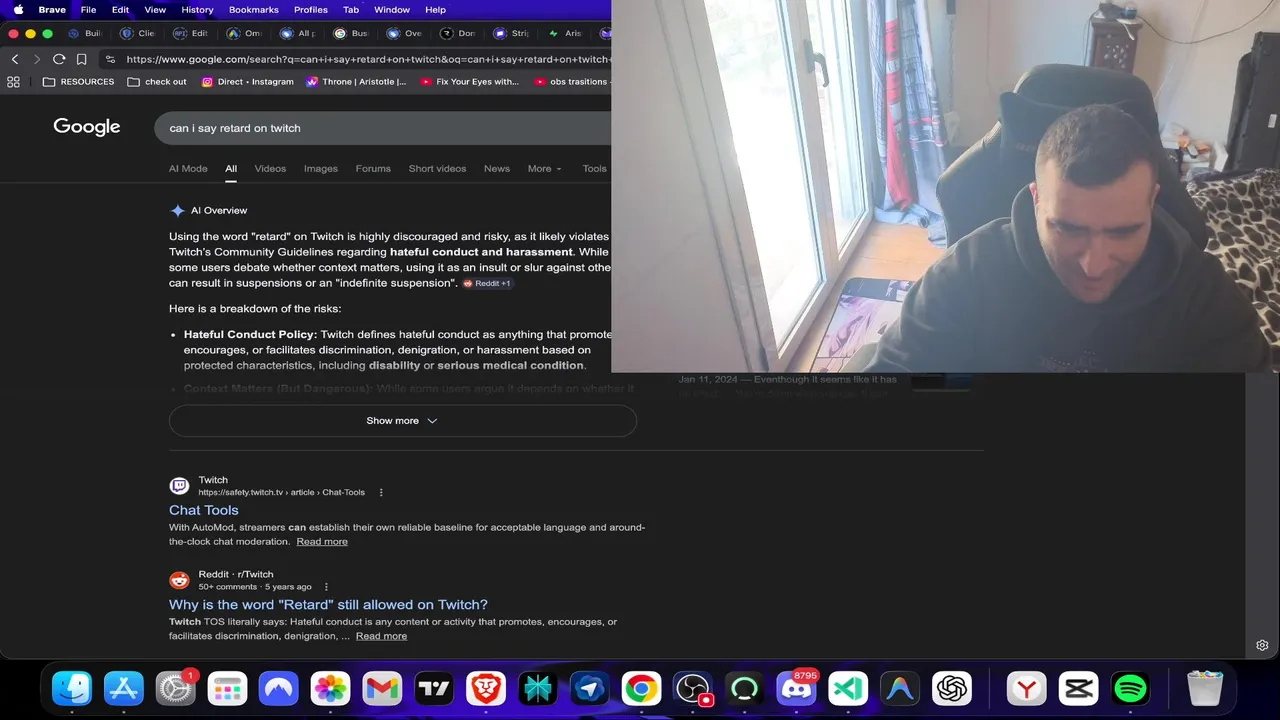
Task: Open Why is the word Retard result
Action: [x=328, y=604]
